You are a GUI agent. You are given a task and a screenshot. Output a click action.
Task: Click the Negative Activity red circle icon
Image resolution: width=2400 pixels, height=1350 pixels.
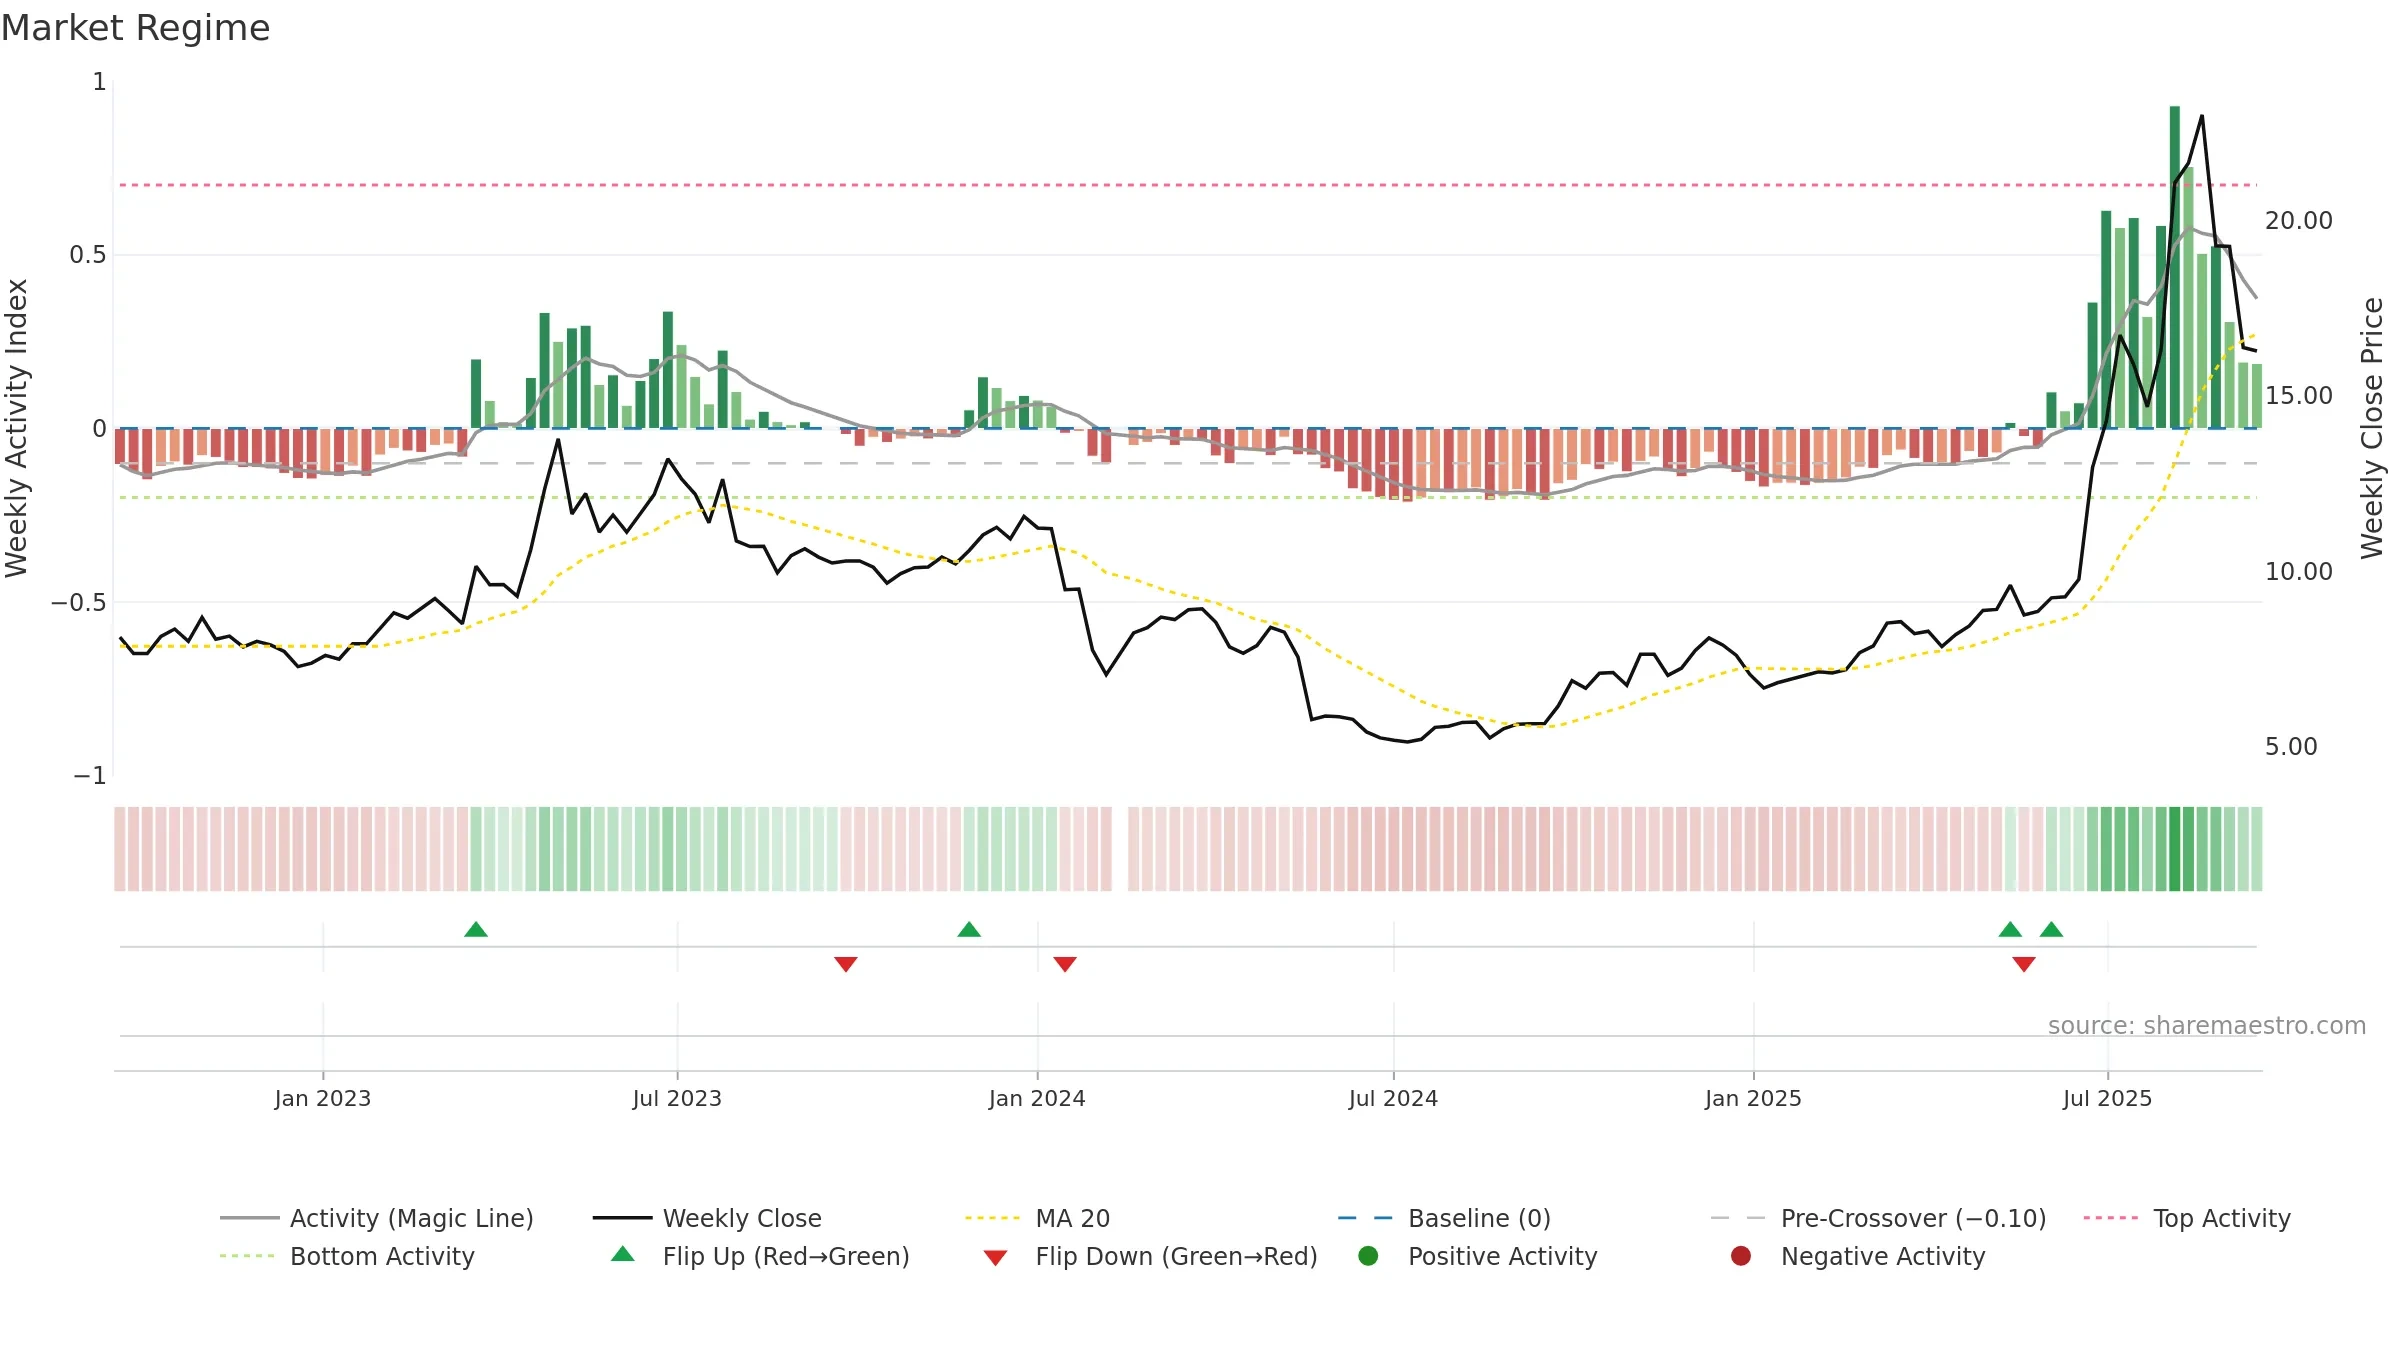tap(1741, 1256)
